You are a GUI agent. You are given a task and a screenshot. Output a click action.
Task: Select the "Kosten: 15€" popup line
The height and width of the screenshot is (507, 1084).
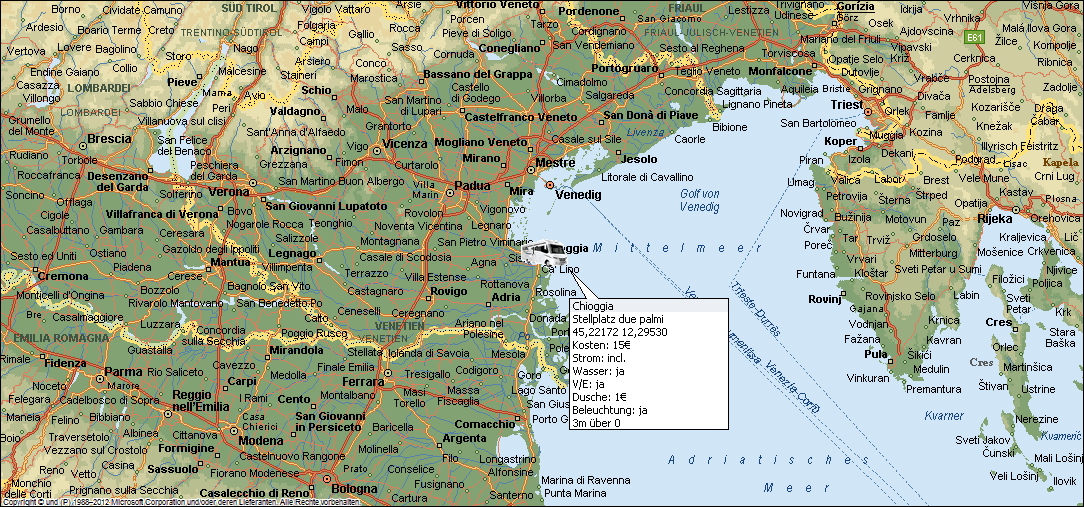point(603,345)
